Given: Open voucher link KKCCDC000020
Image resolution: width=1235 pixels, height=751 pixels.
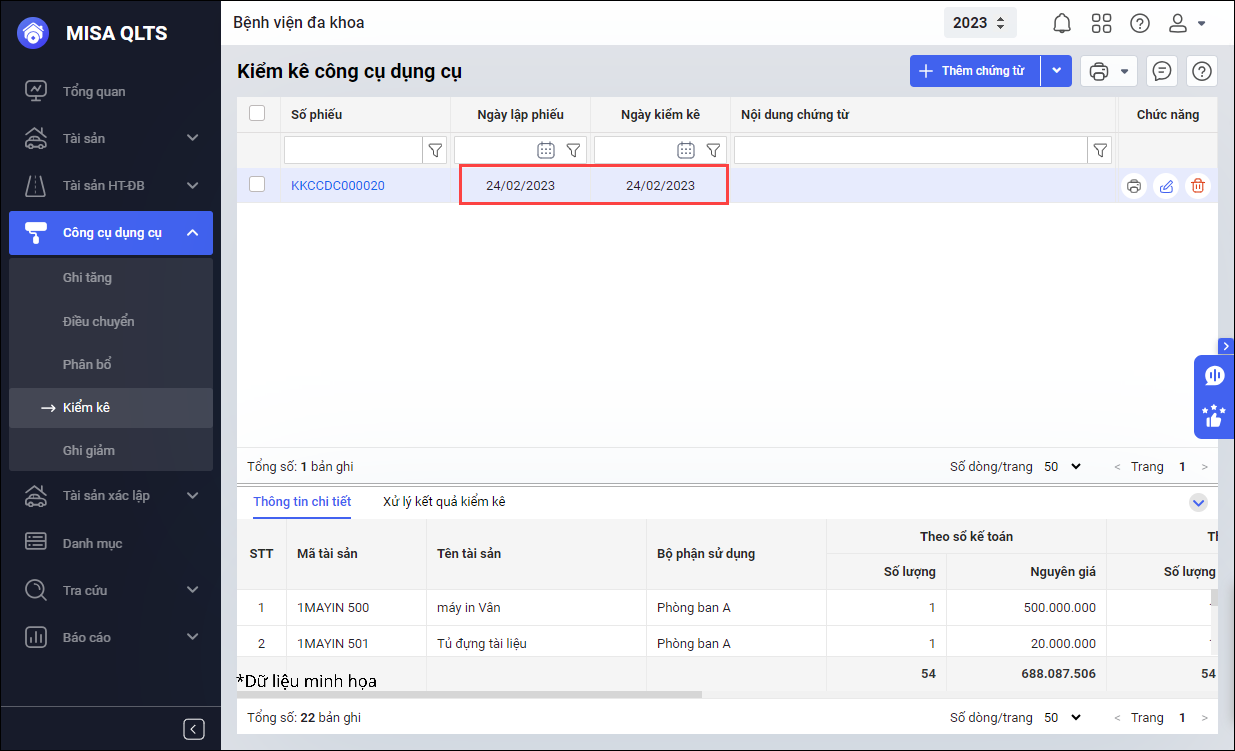Looking at the screenshot, I should coord(337,186).
